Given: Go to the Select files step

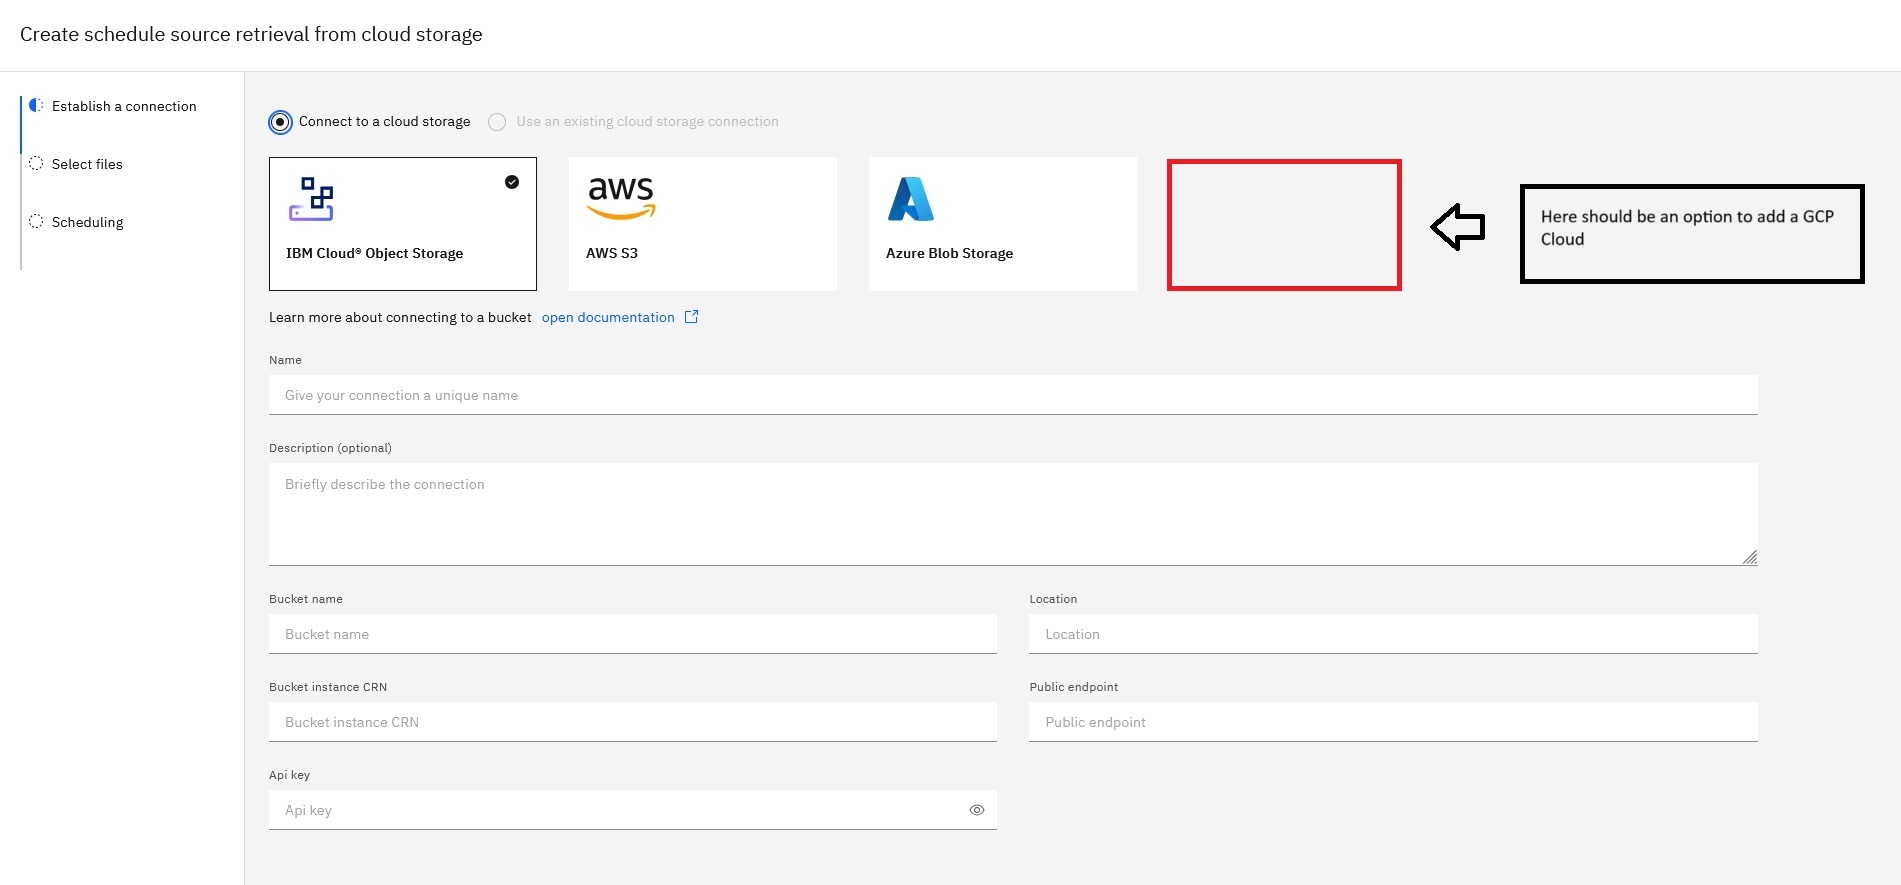Looking at the screenshot, I should pos(87,164).
